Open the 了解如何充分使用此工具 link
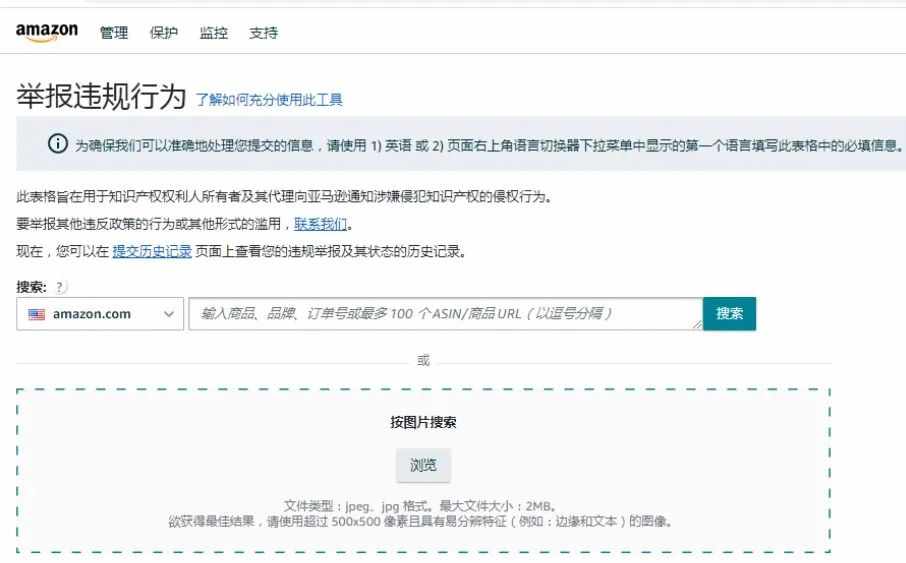The width and height of the screenshot is (906, 563). [269, 99]
